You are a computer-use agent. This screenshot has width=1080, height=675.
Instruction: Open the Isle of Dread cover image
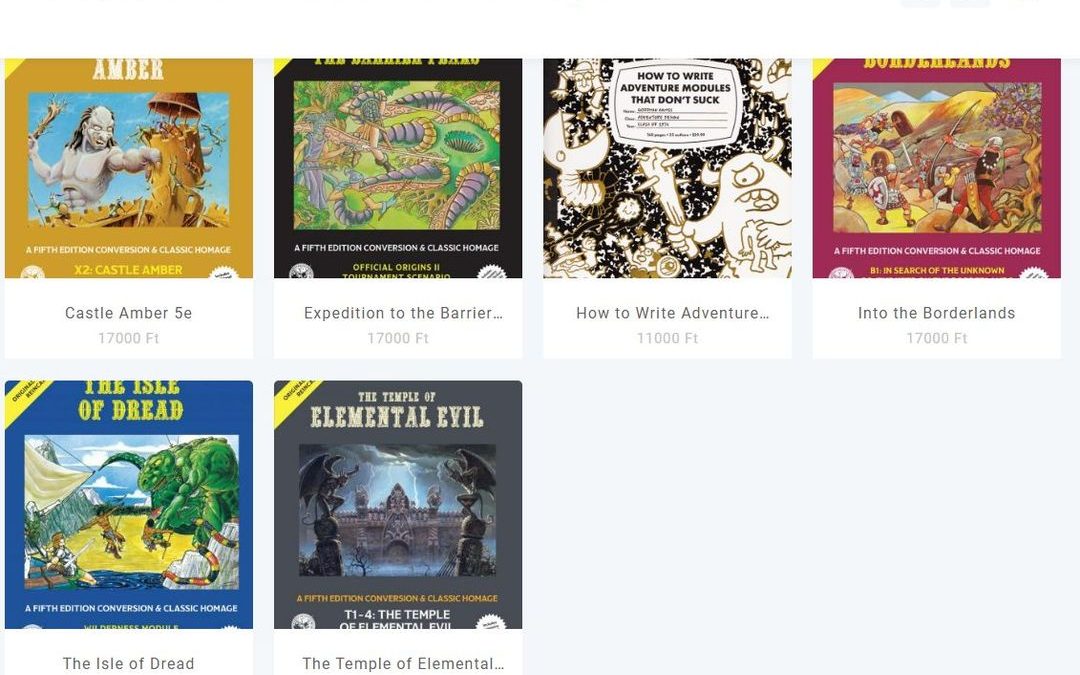129,505
